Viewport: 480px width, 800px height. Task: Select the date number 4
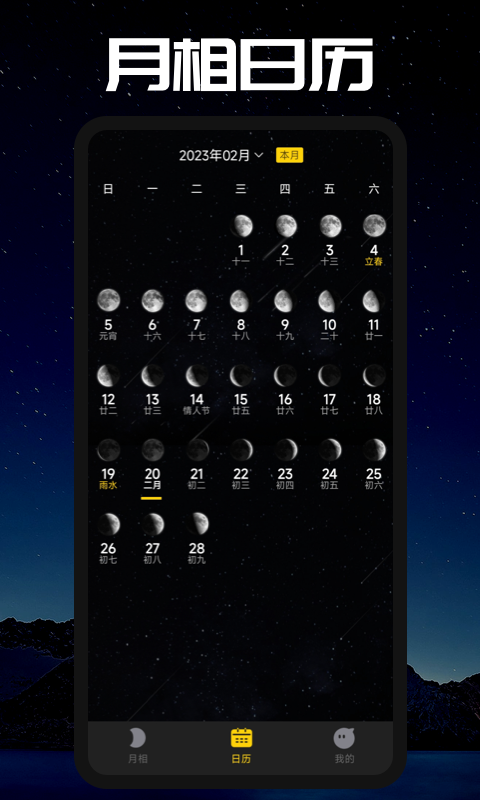pos(374,250)
